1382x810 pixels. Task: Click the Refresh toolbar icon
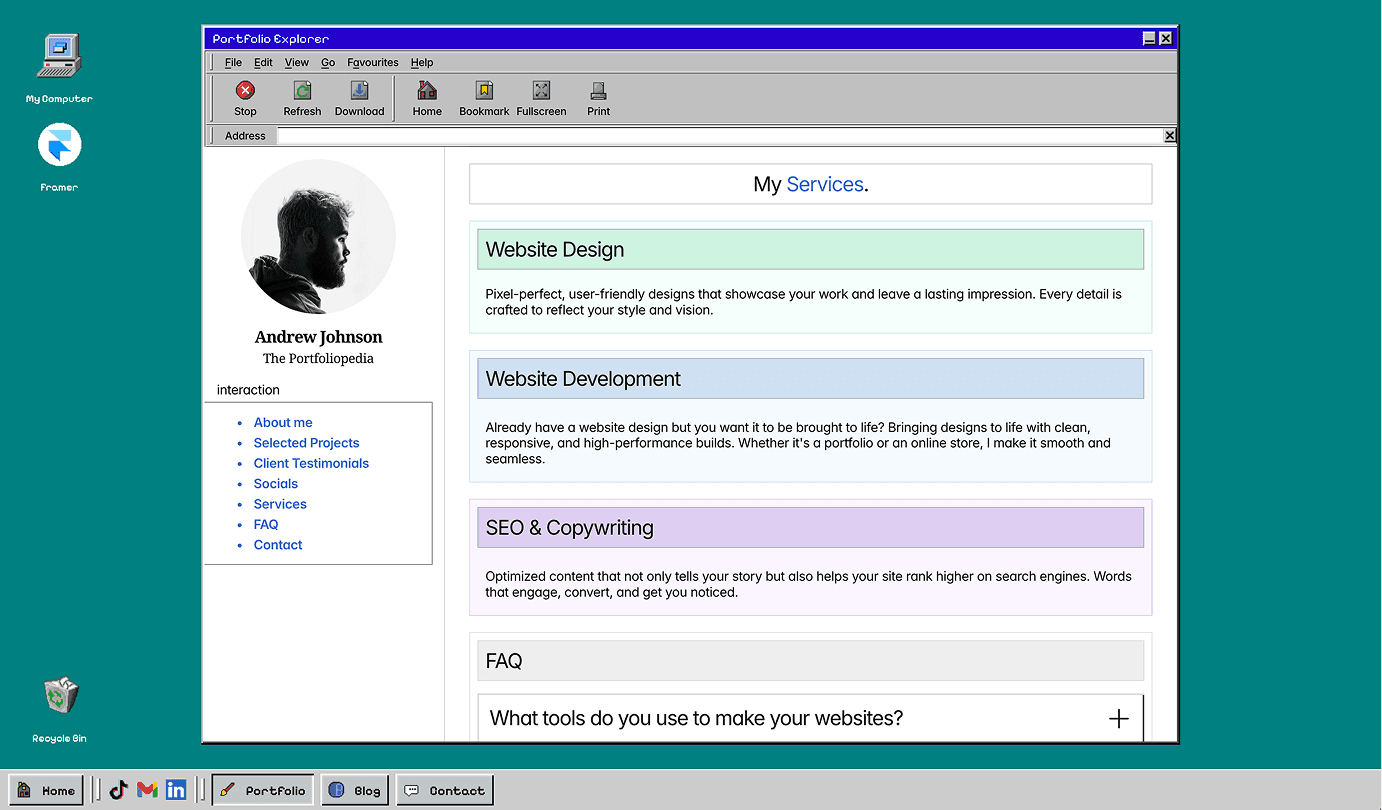pos(302,91)
